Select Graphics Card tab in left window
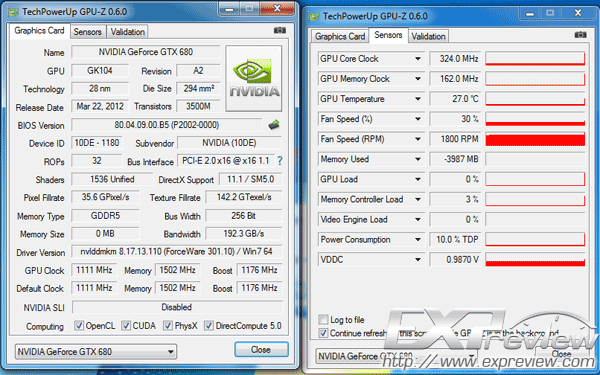 (39, 31)
